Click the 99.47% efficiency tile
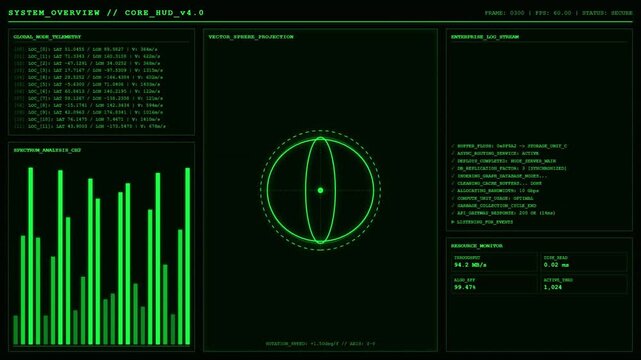641x360 pixels. pos(494,284)
